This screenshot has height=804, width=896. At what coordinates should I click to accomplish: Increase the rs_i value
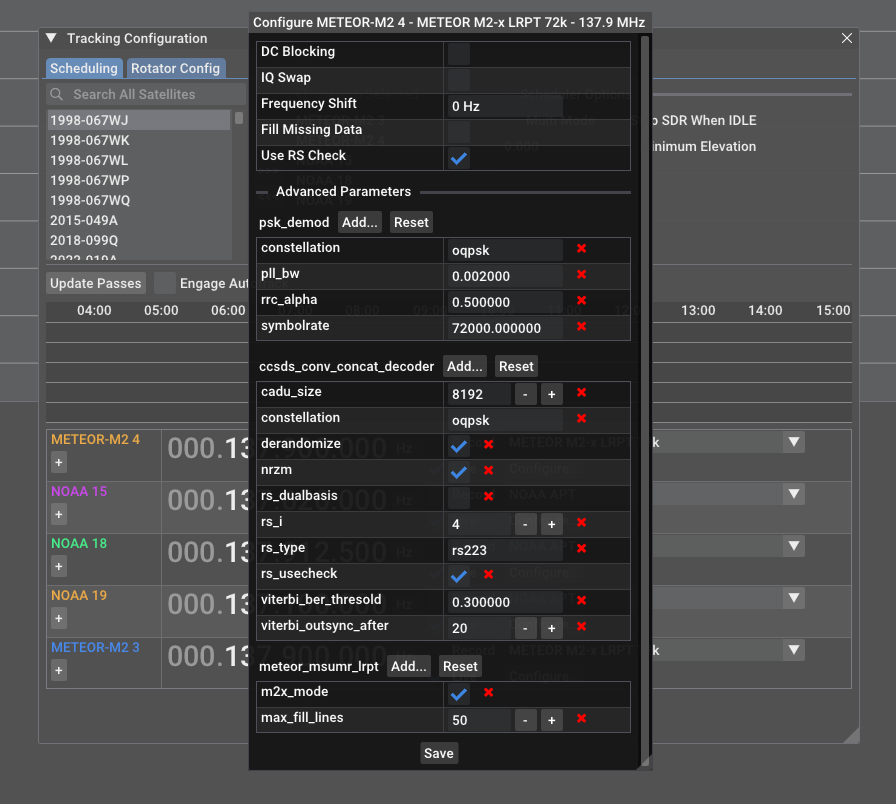click(551, 524)
